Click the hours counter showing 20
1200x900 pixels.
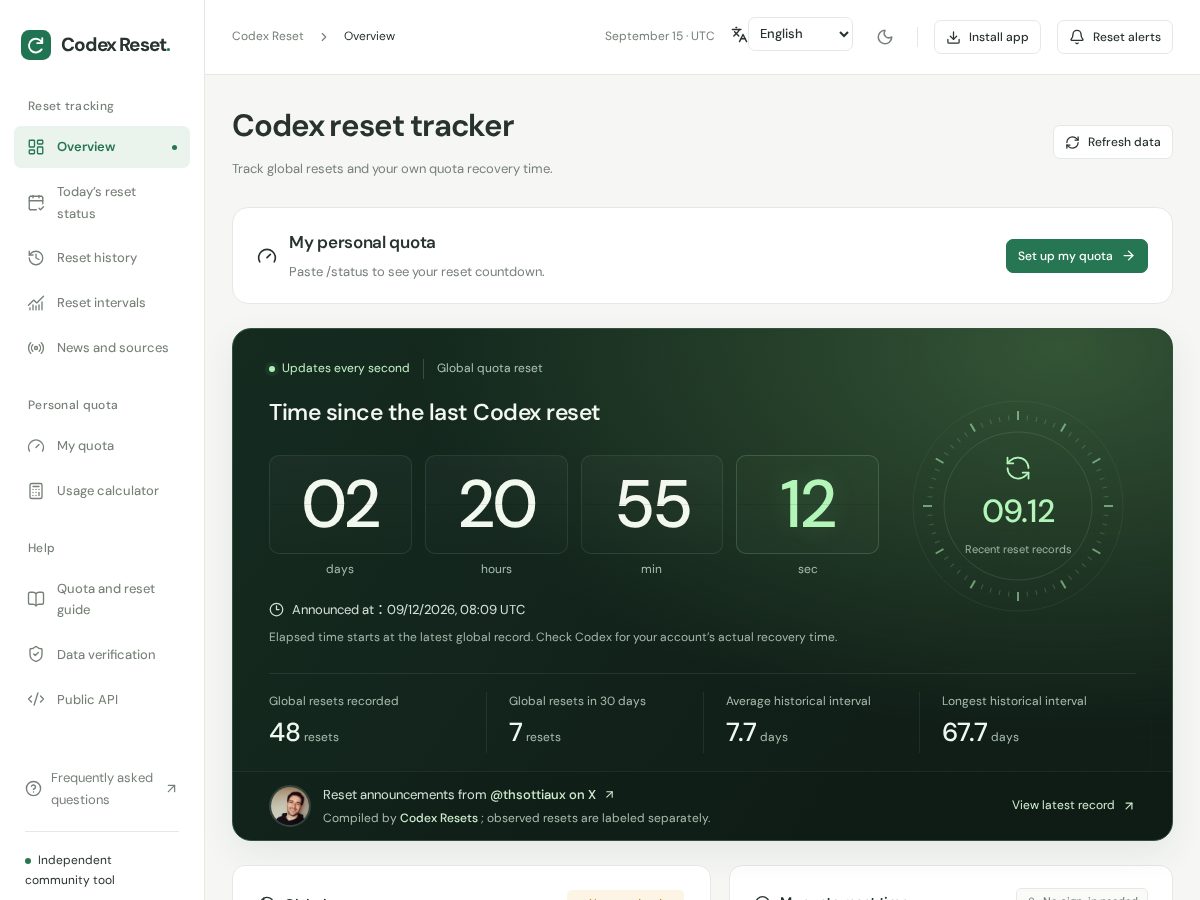coord(496,504)
